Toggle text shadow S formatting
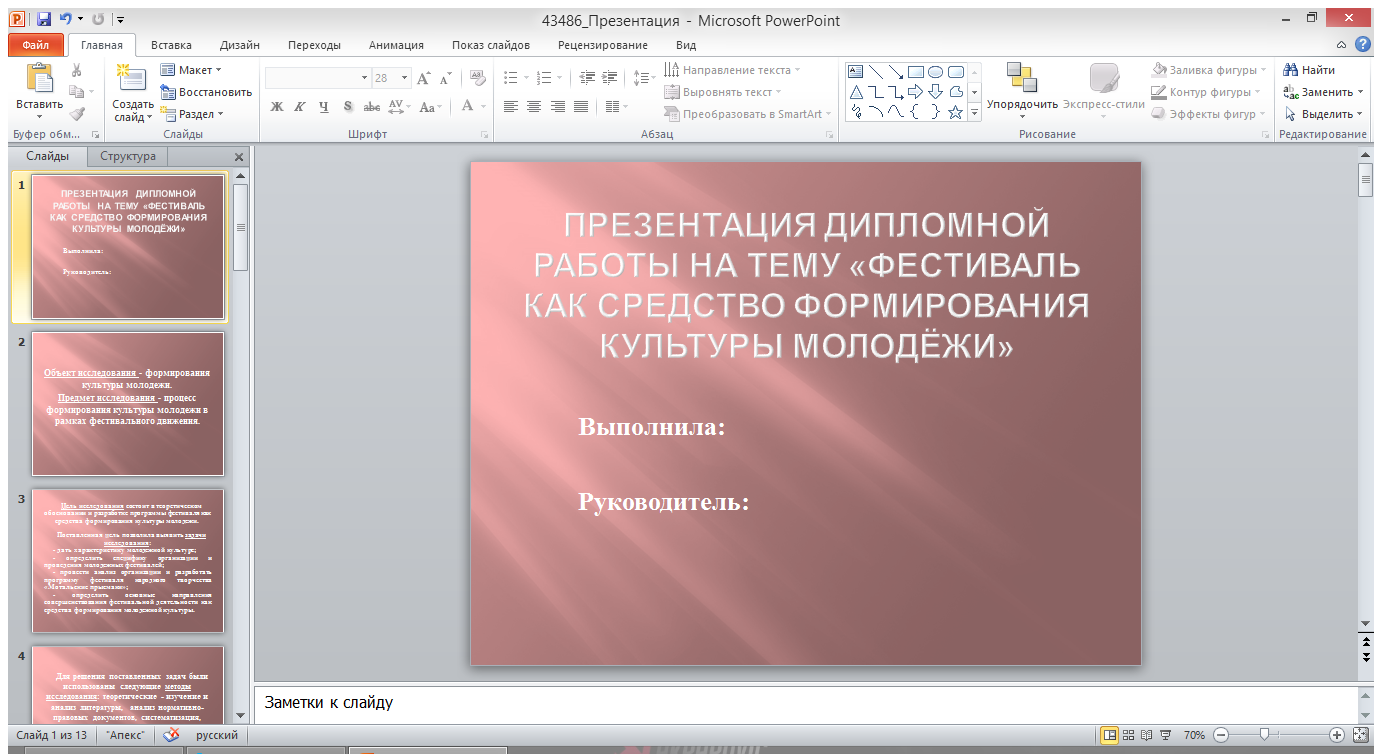Image resolution: width=1382 pixels, height=754 pixels. click(348, 106)
